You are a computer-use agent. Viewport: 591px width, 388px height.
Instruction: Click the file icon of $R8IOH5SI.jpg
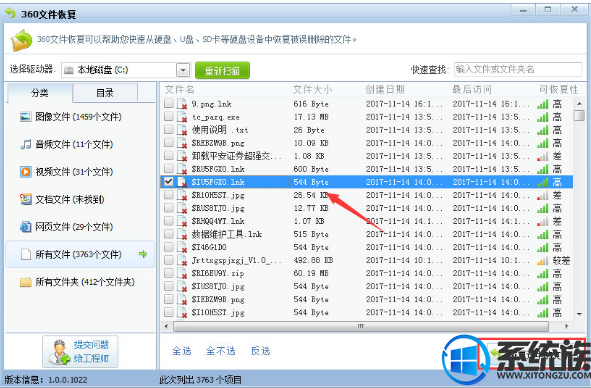point(182,195)
